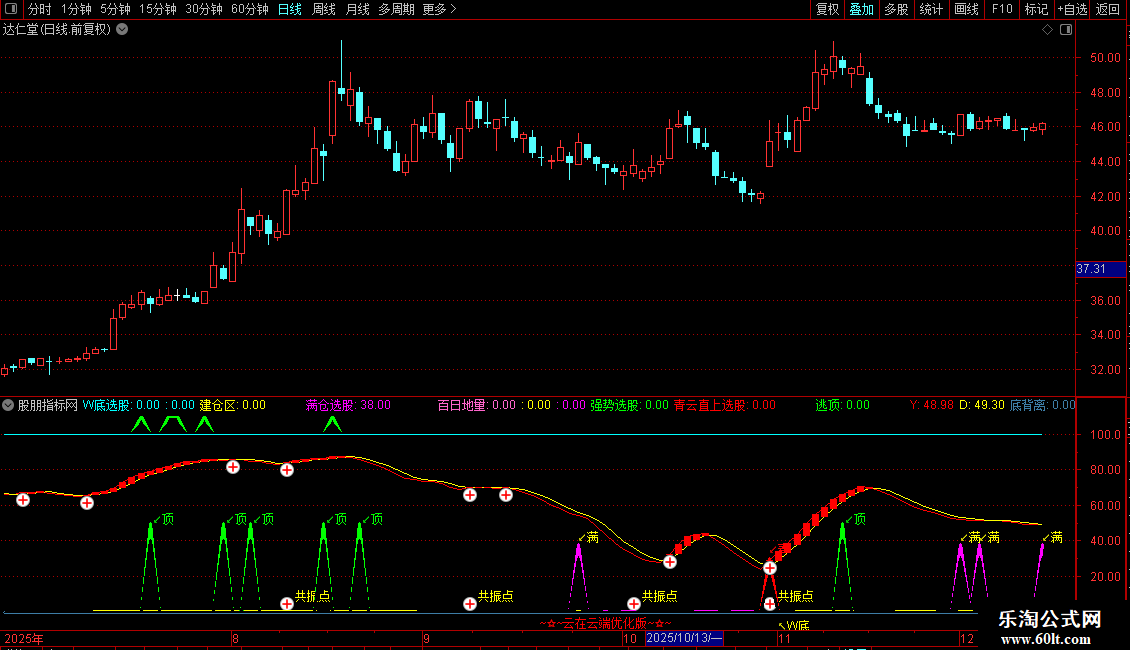Switch to 日线 daily chart

point(290,9)
